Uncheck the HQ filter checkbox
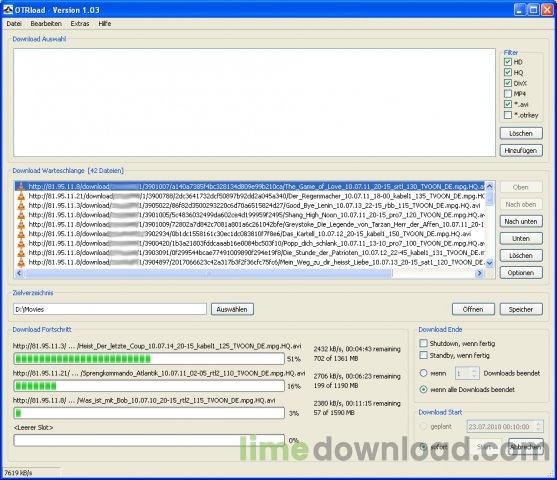Viewport: 557px width, 480px height. (508, 72)
